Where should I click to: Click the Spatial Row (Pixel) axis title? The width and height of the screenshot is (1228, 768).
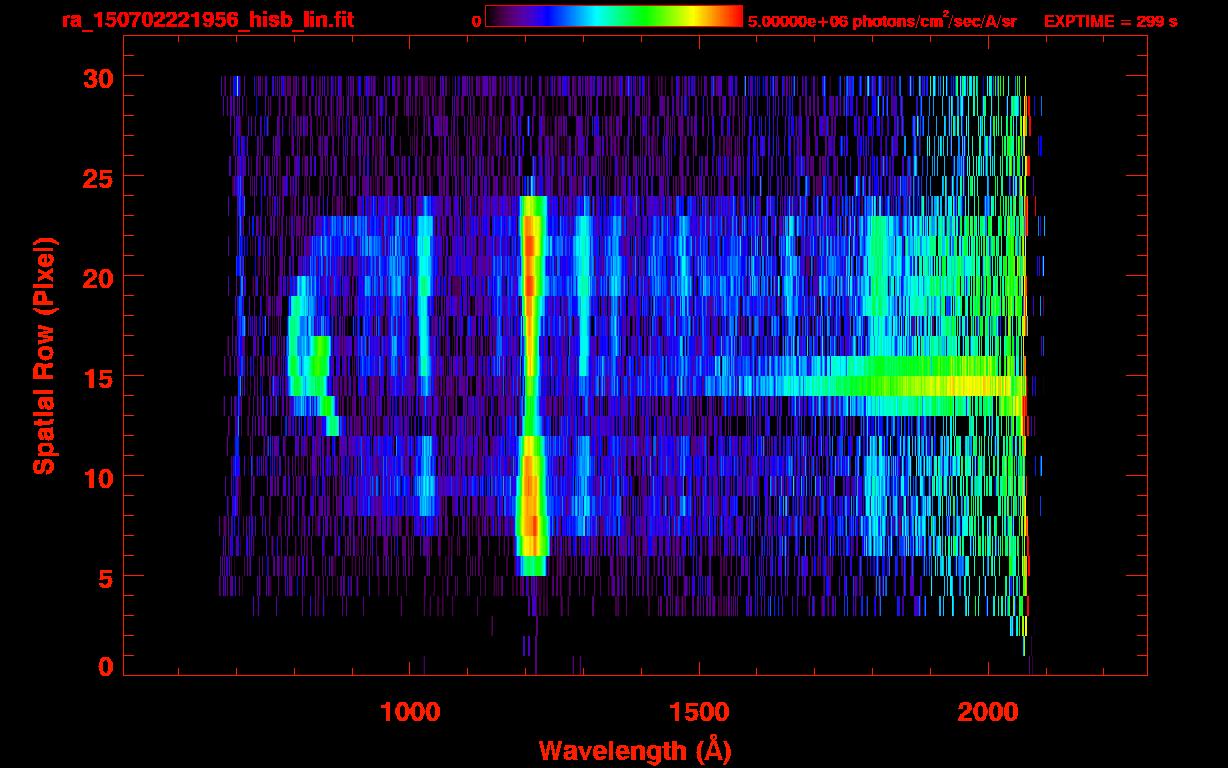[x=44, y=356]
